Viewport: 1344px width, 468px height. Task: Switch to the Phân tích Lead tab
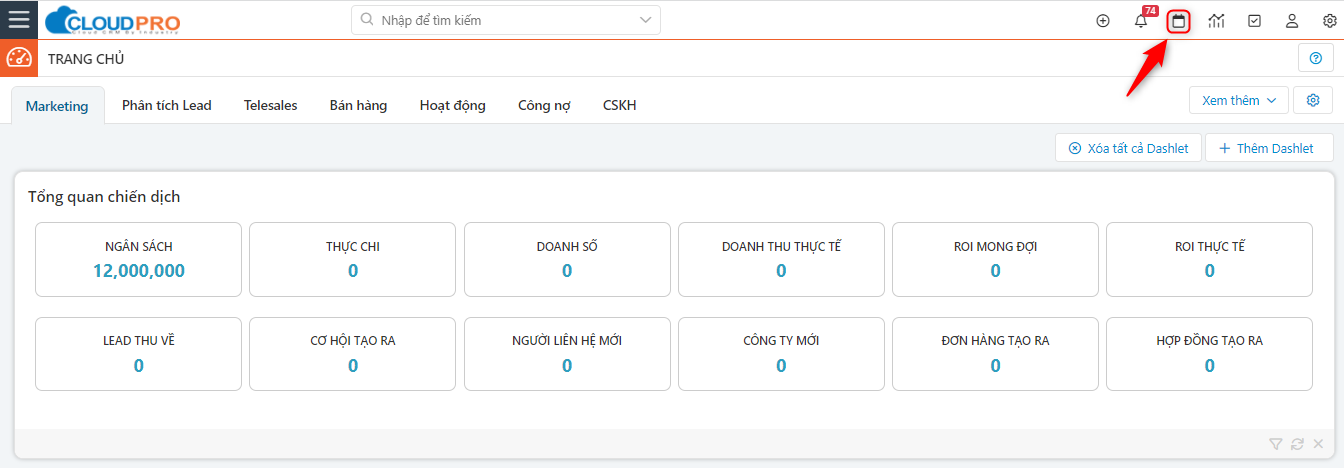[167, 105]
